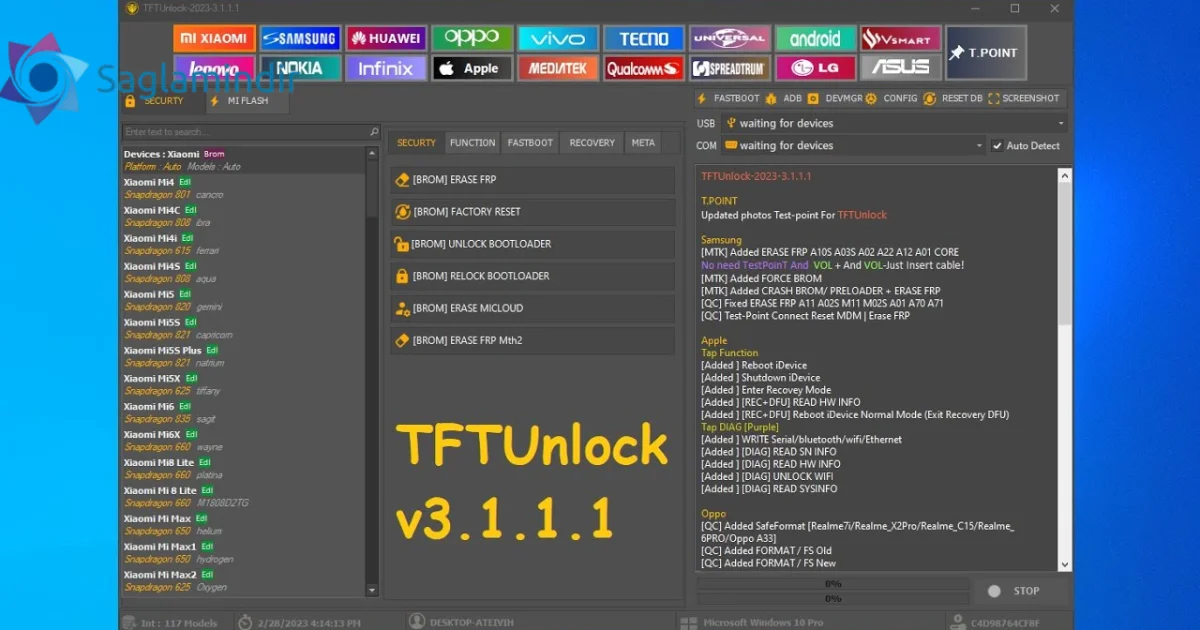1200x630 pixels.
Task: Select the MI XIAOMI brand tile
Action: click(213, 39)
